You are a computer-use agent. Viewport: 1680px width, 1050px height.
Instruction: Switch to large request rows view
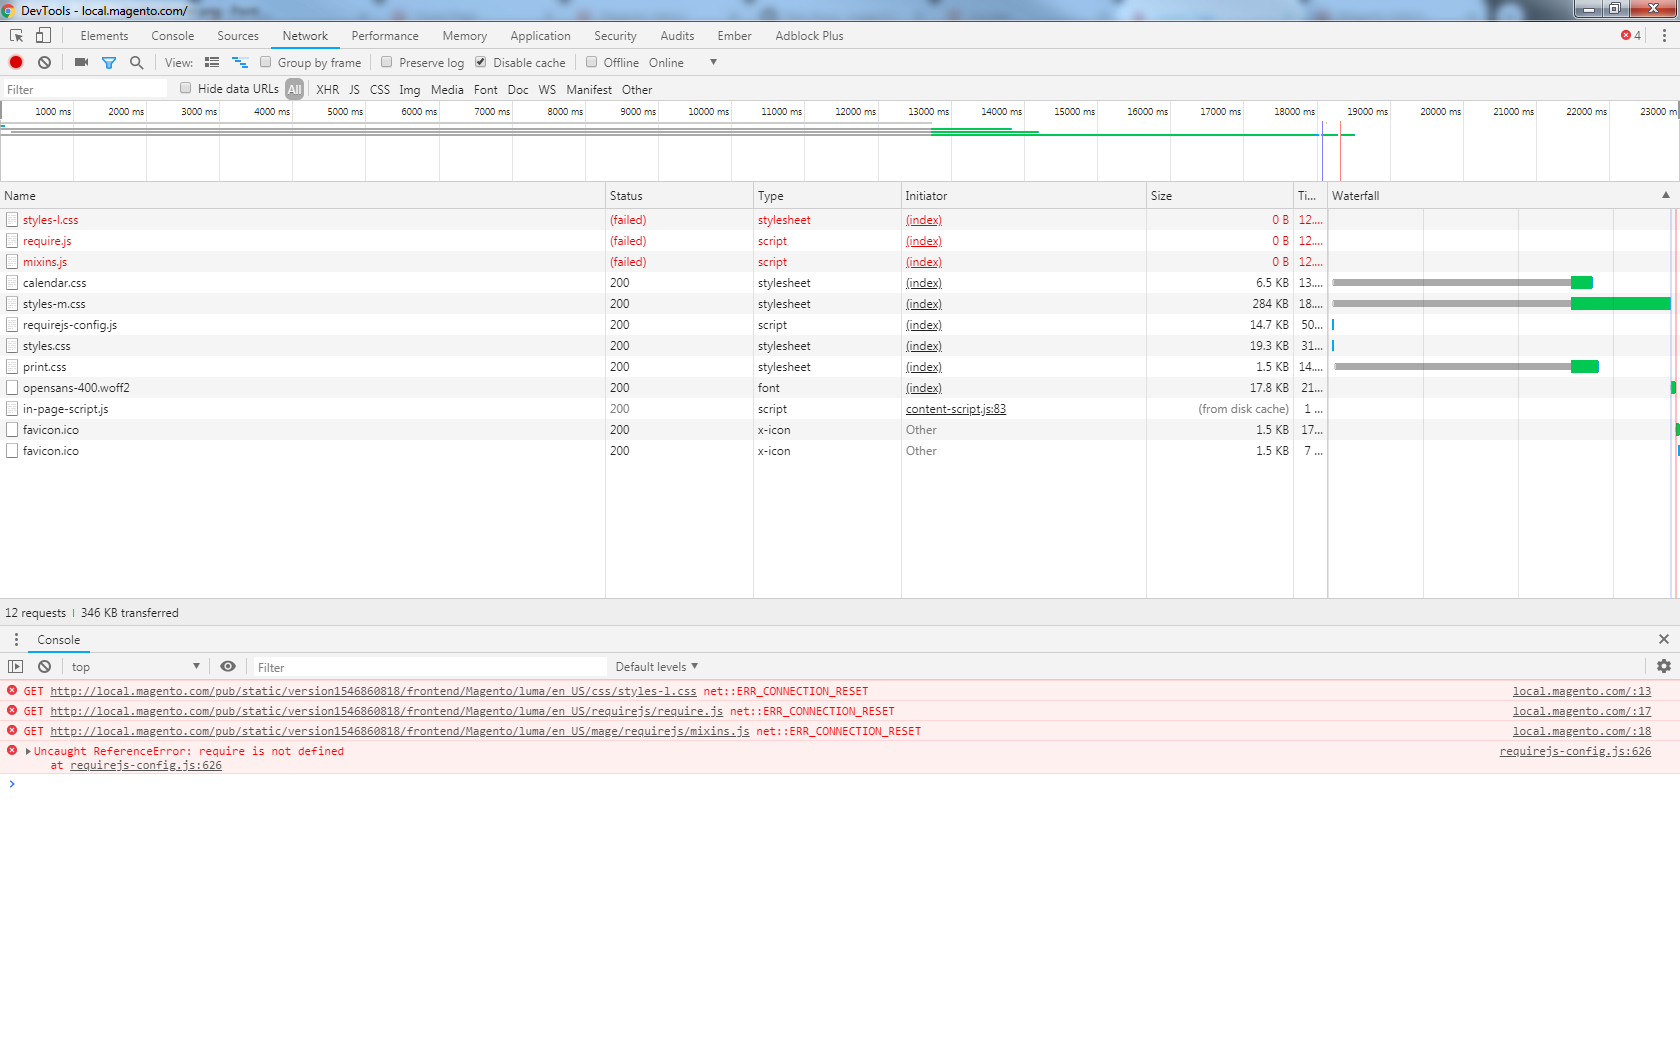pyautogui.click(x=211, y=62)
